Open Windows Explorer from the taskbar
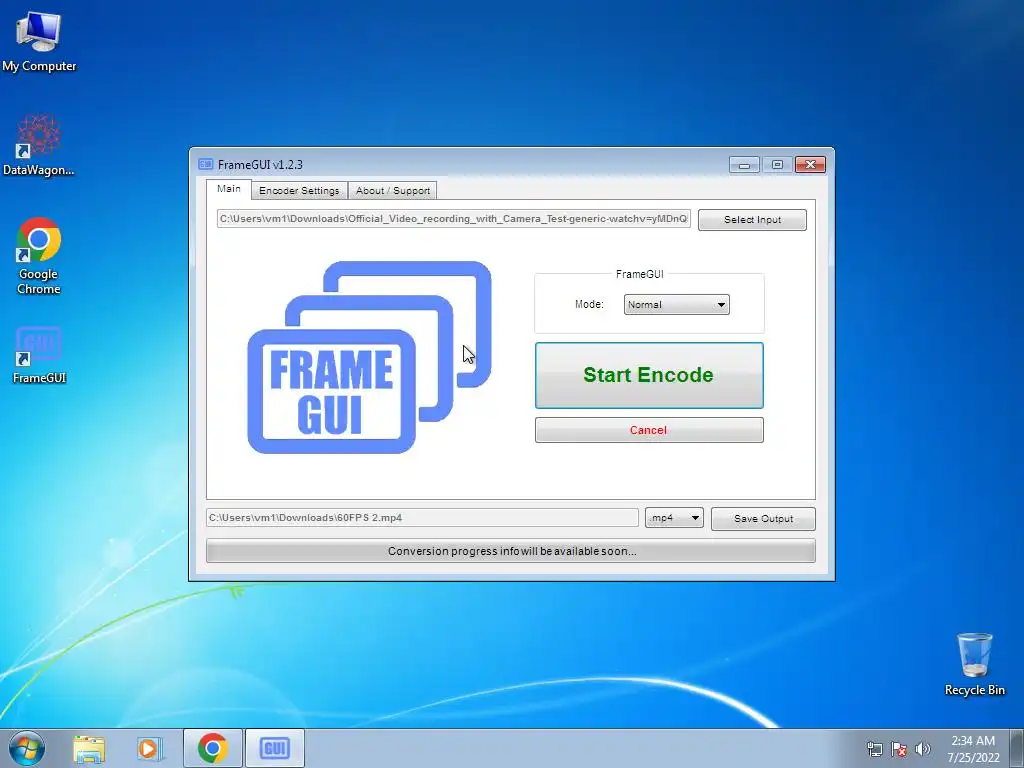Image resolution: width=1024 pixels, height=768 pixels. point(89,748)
